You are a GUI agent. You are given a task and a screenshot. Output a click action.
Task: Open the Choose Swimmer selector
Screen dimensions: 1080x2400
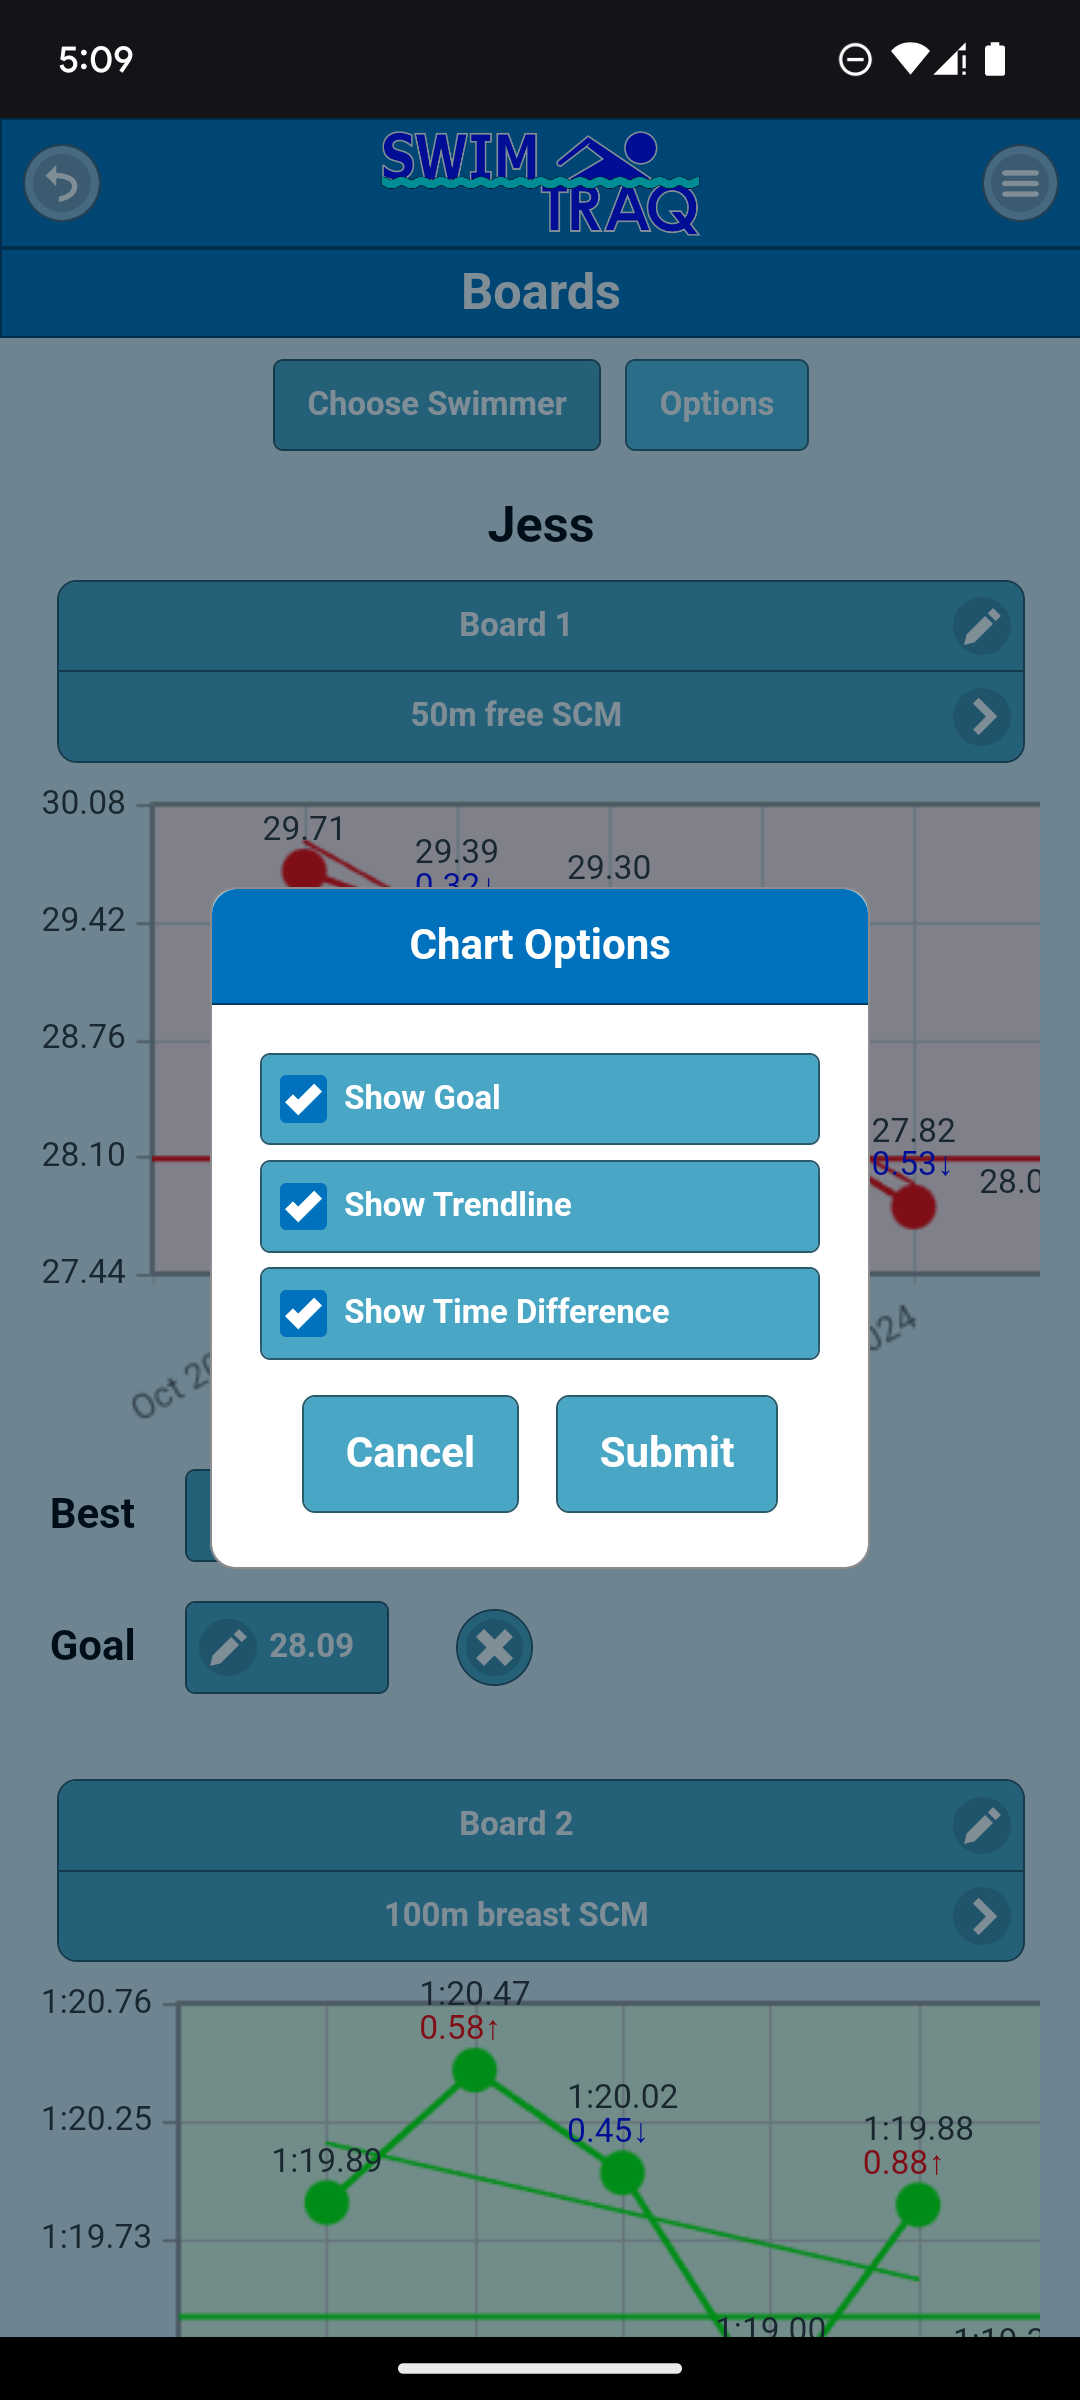[437, 405]
